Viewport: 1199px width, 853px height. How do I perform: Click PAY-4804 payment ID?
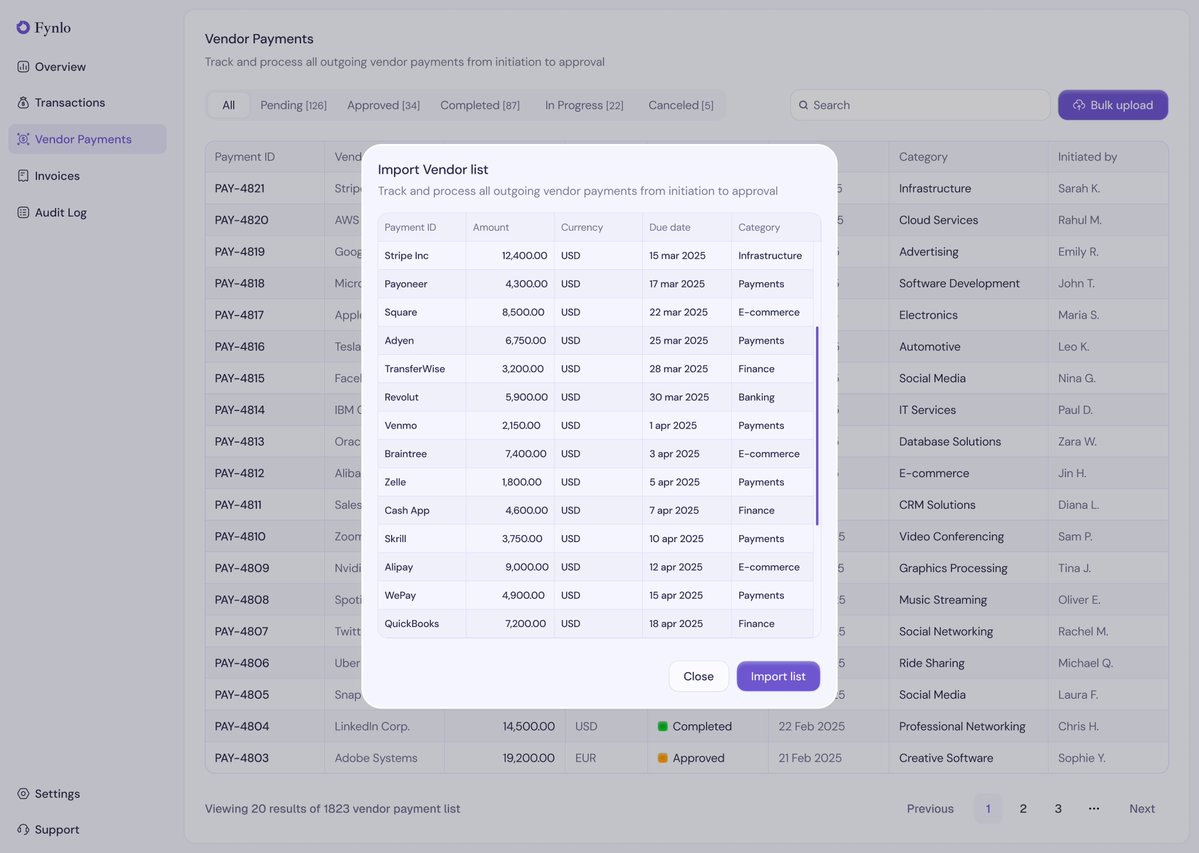pos(242,726)
